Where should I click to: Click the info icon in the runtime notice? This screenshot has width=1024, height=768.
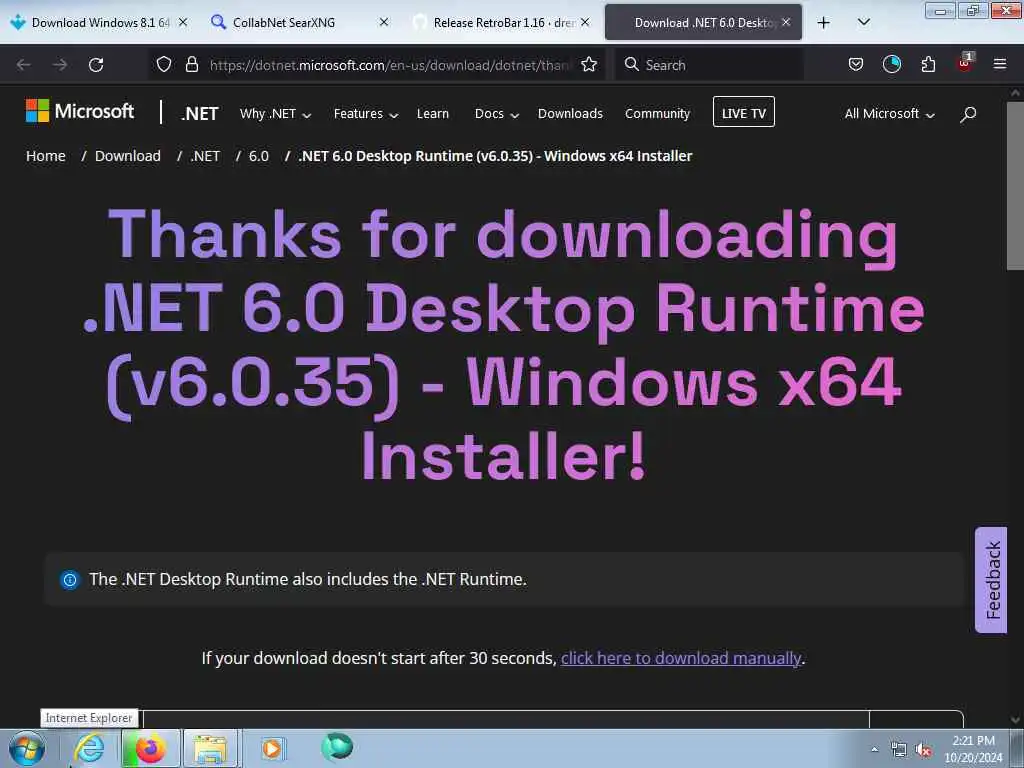tap(69, 579)
